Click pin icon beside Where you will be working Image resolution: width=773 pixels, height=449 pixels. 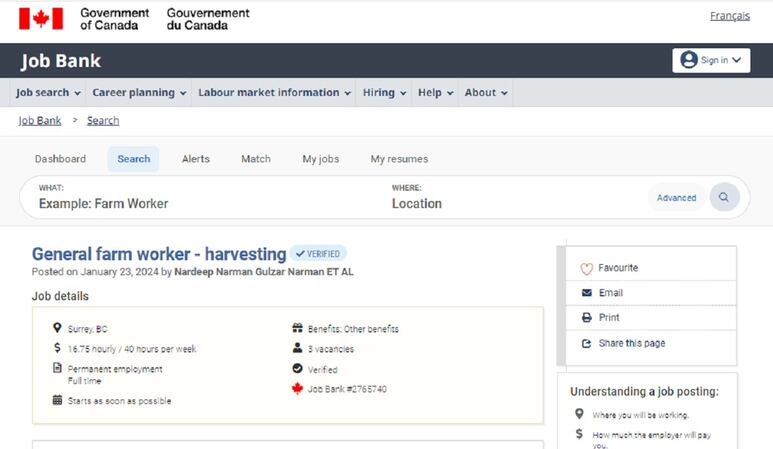point(579,414)
